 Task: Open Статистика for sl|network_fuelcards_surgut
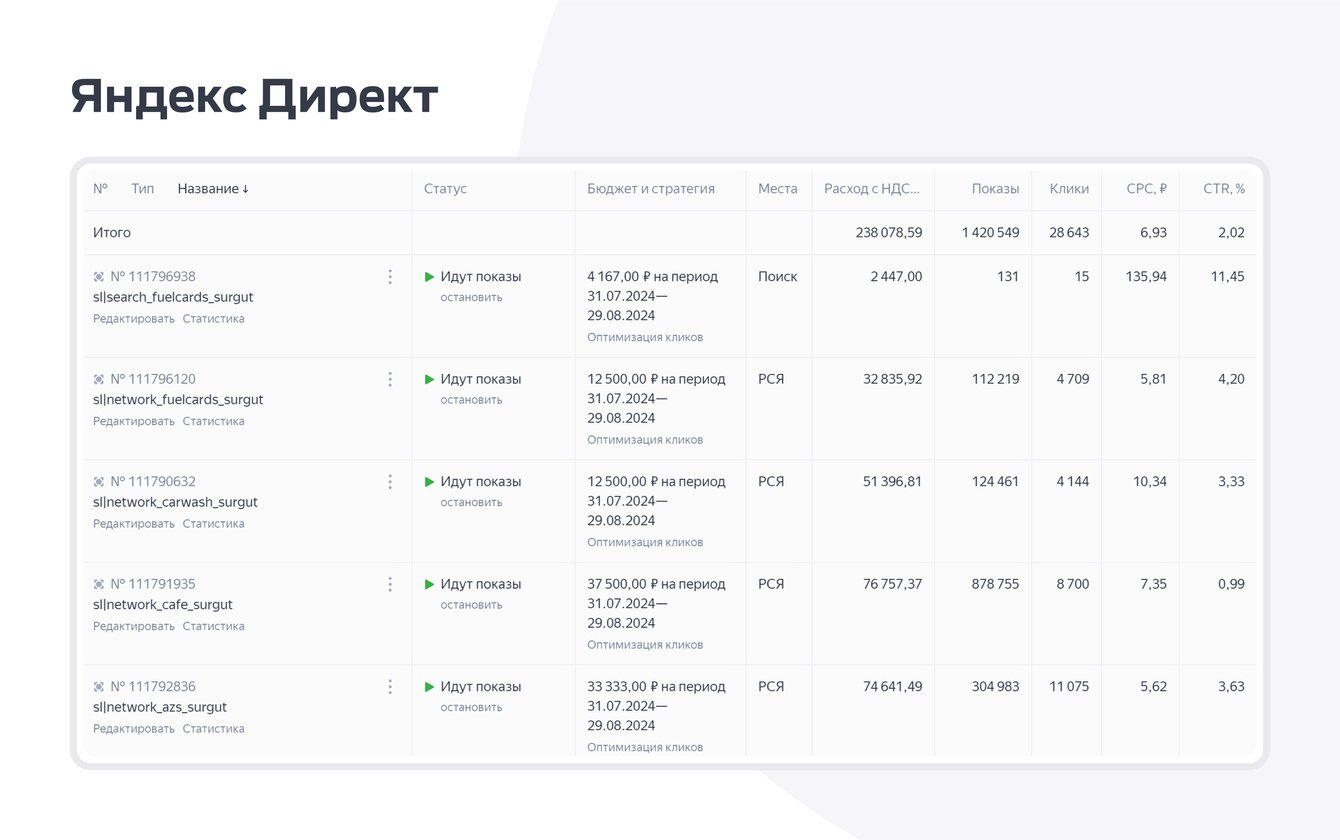[x=213, y=421]
